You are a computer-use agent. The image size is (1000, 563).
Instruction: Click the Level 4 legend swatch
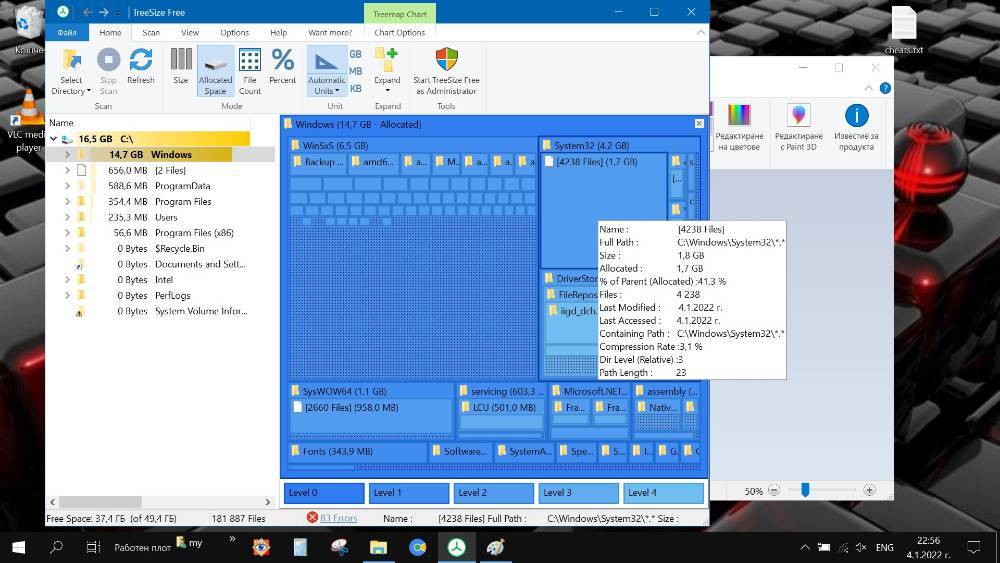663,492
